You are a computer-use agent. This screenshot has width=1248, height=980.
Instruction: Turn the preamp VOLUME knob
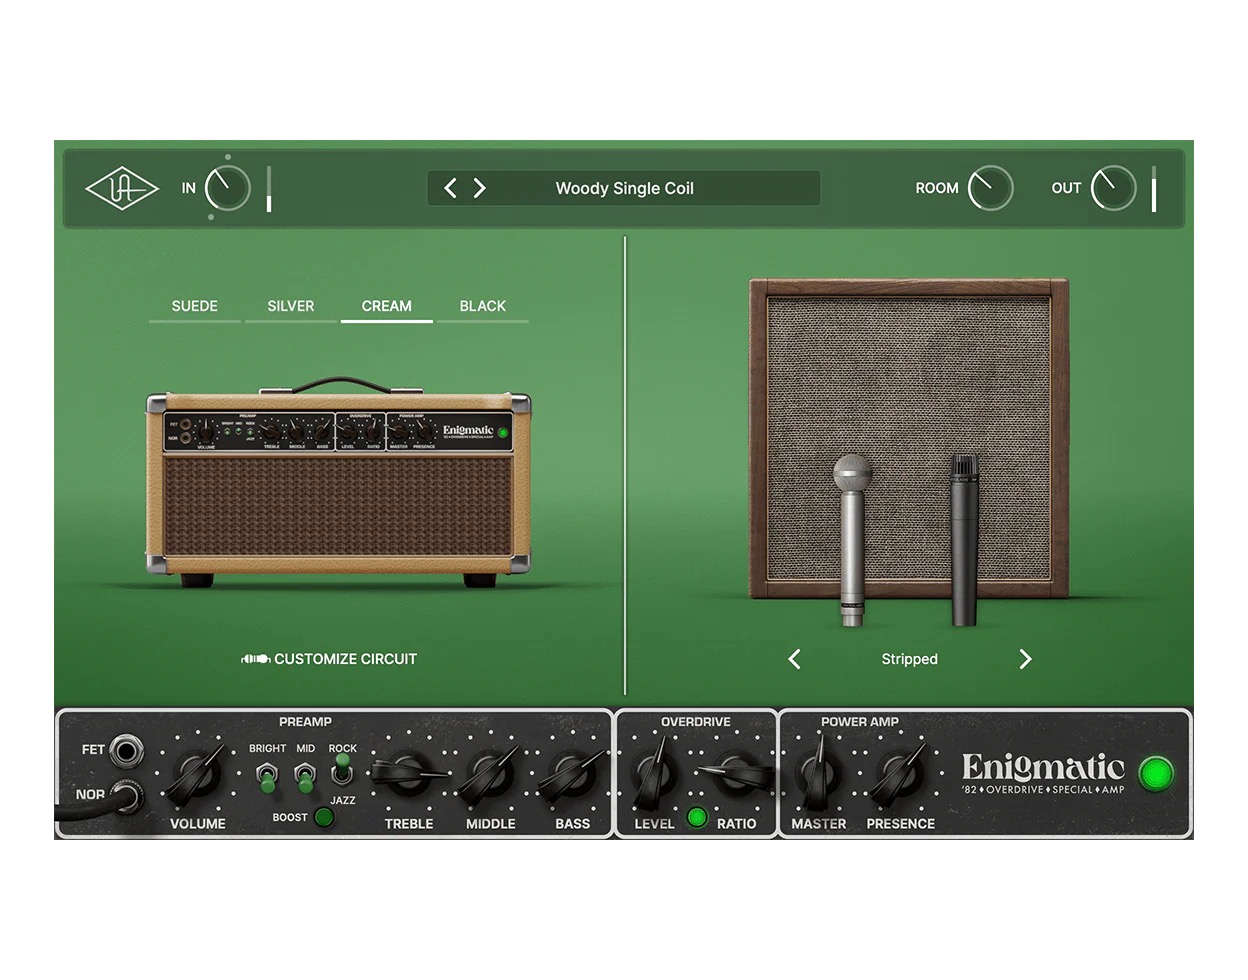[x=196, y=774]
